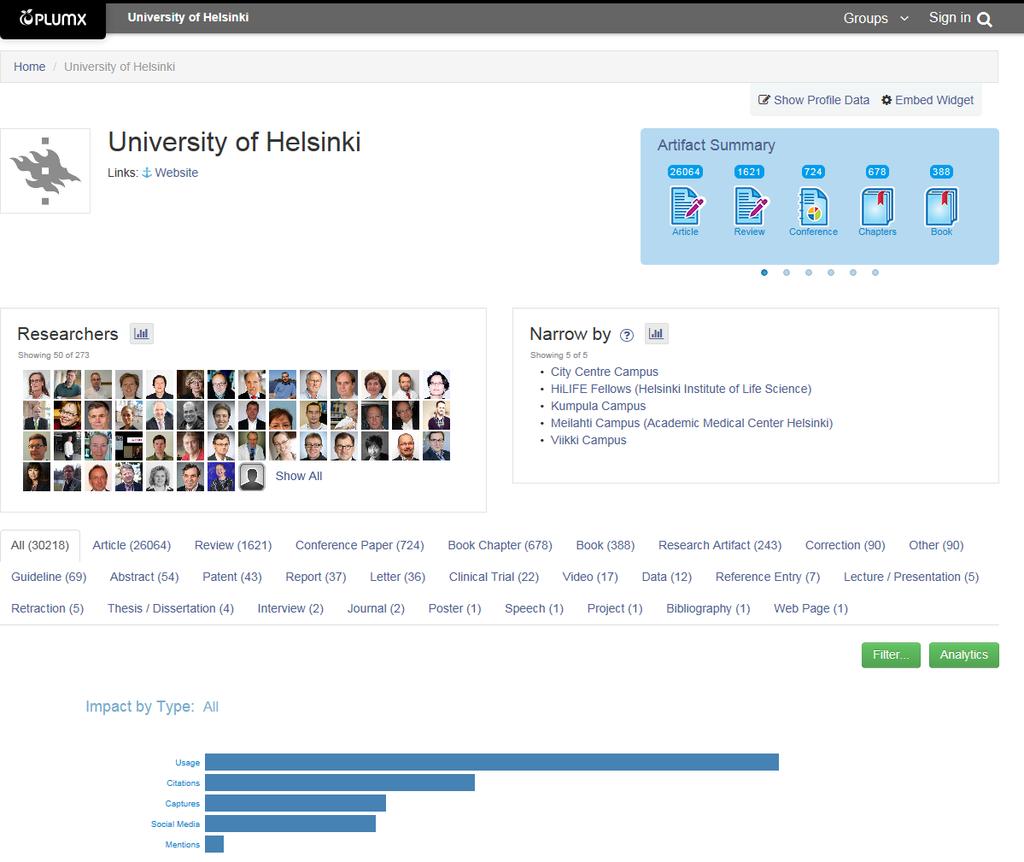Screen dimensions: 1024x862
Task: Click Show Profile Data
Action: (x=814, y=100)
